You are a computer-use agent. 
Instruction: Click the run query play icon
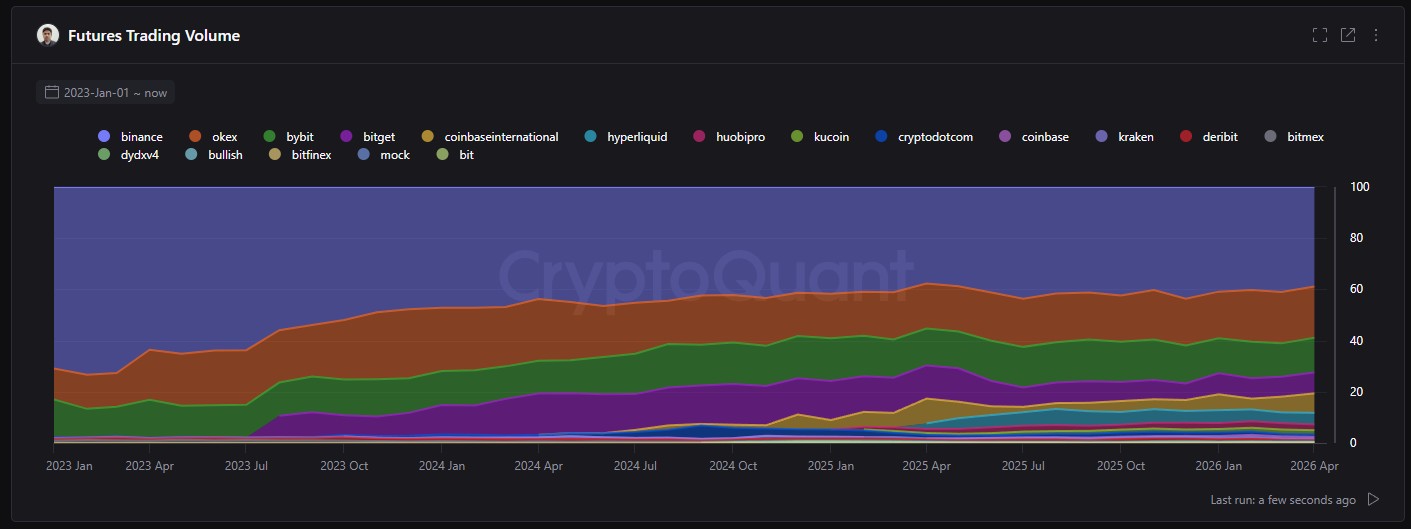(x=1374, y=499)
